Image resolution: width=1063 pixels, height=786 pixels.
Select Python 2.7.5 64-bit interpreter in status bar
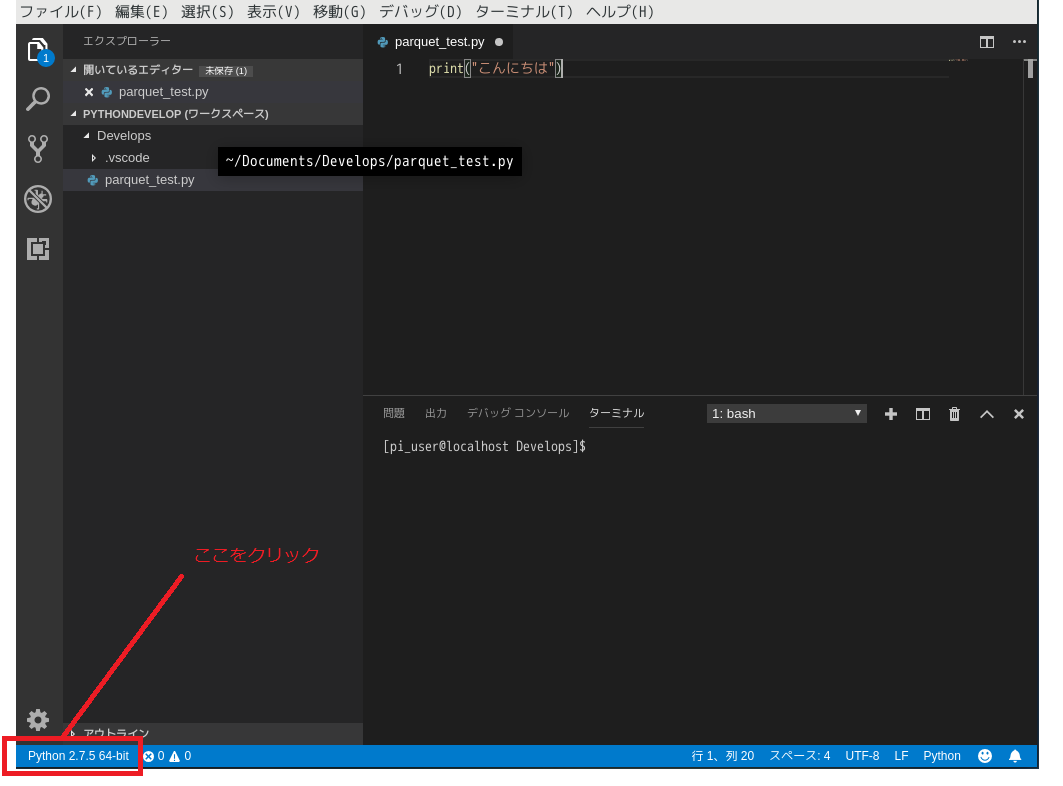[78, 756]
